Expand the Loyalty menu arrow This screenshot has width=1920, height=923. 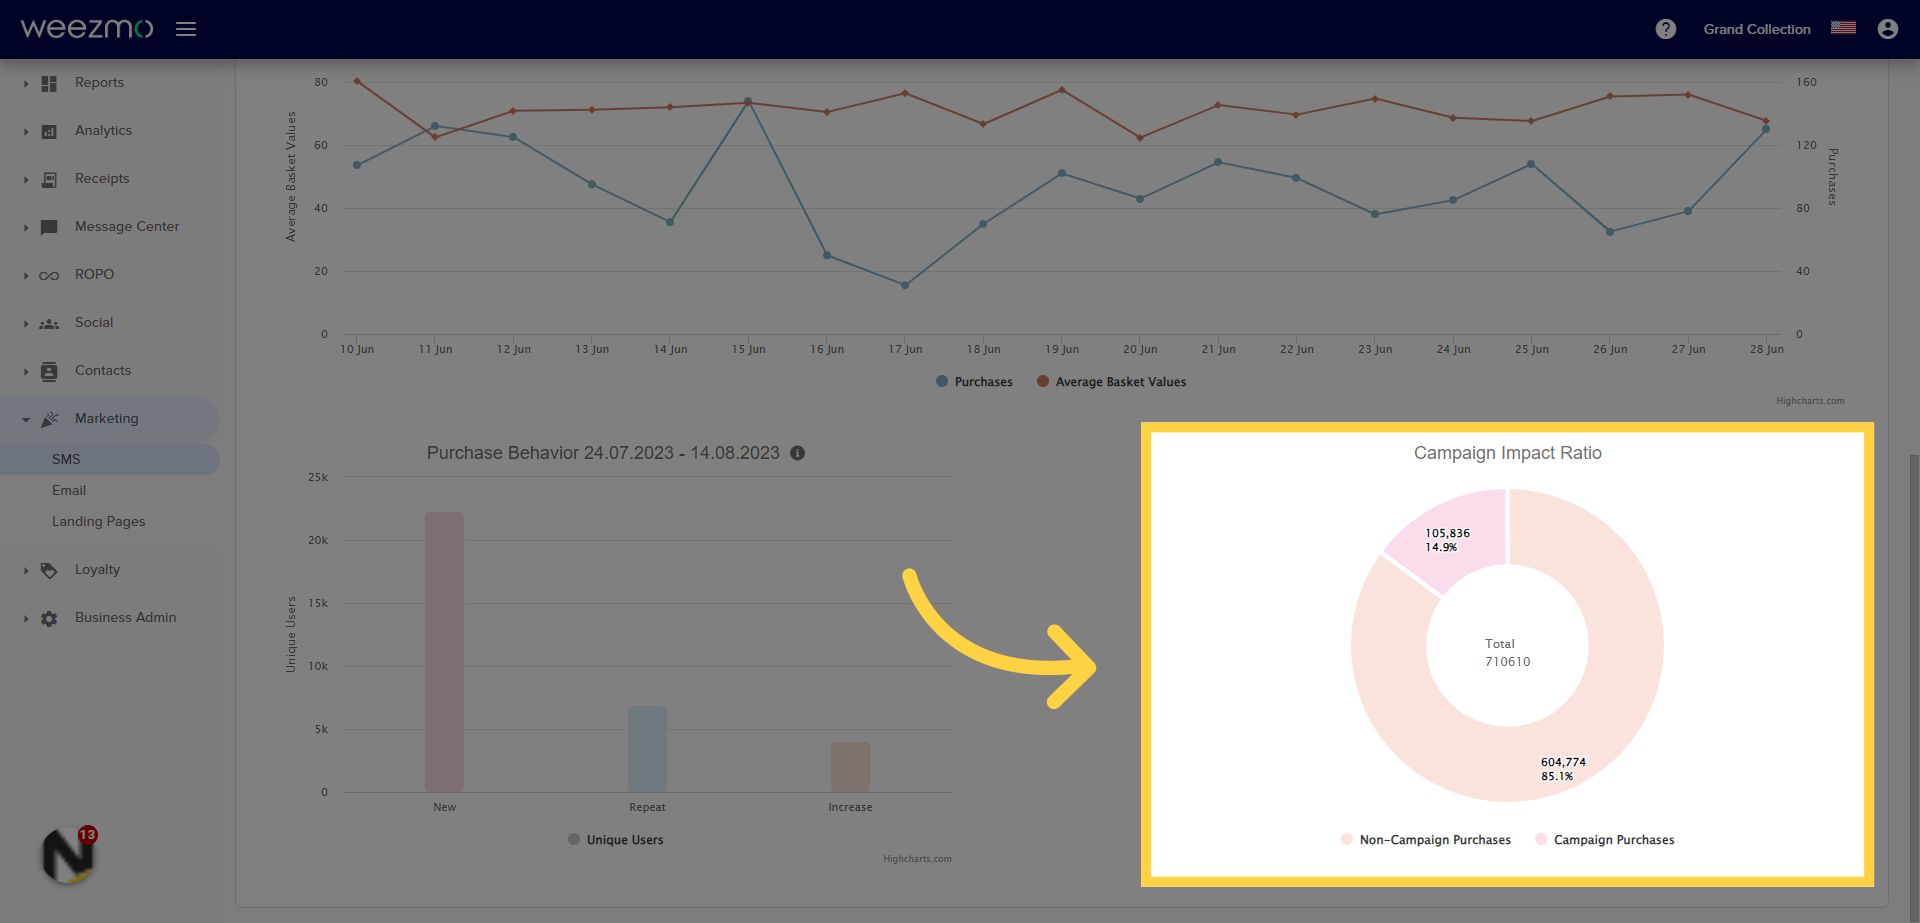point(26,571)
